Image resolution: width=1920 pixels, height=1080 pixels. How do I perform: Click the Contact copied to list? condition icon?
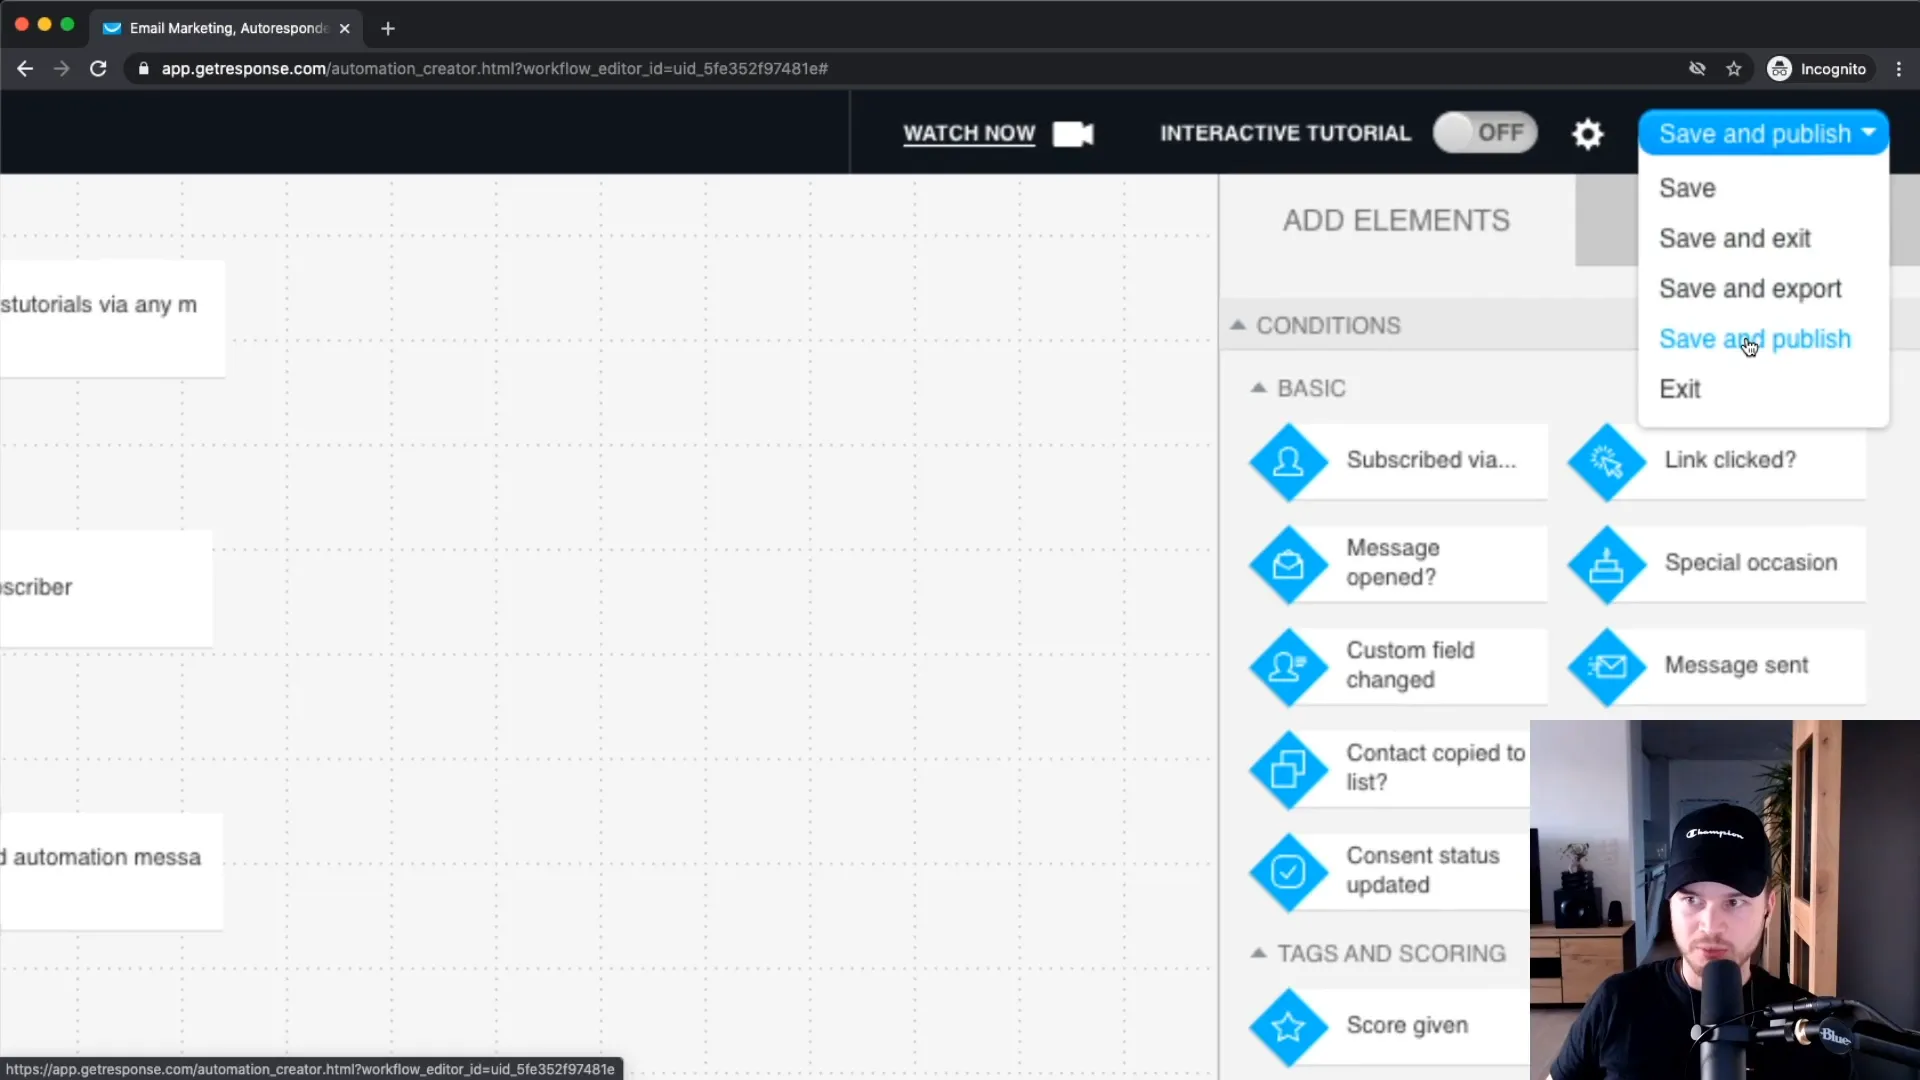click(1288, 767)
